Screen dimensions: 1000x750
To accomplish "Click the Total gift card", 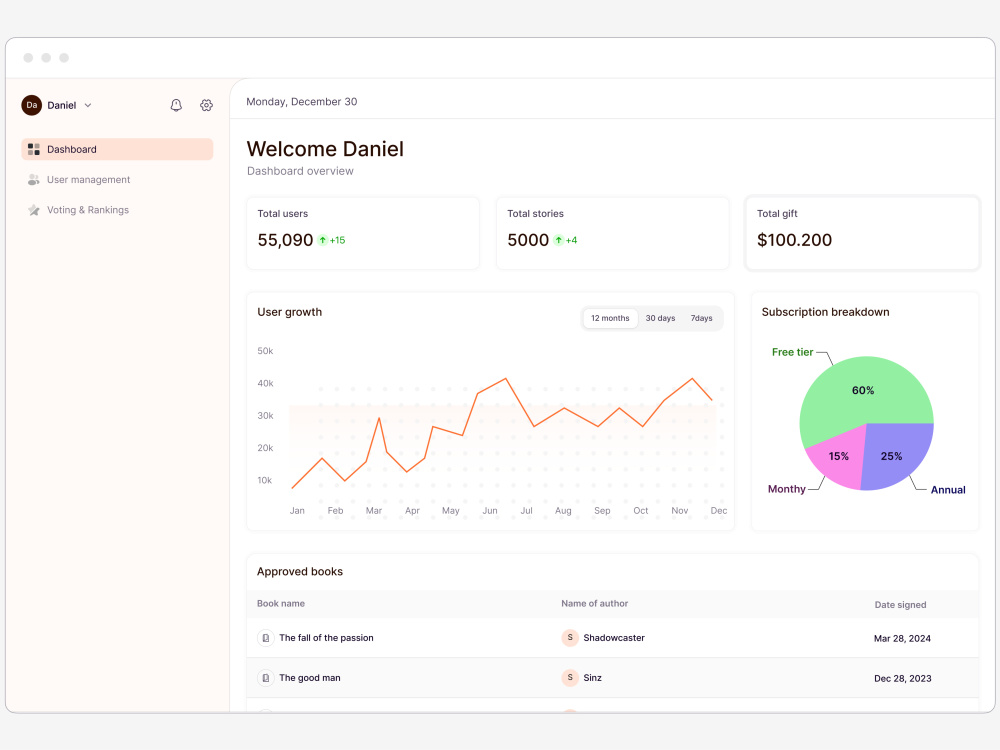I will (862, 233).
